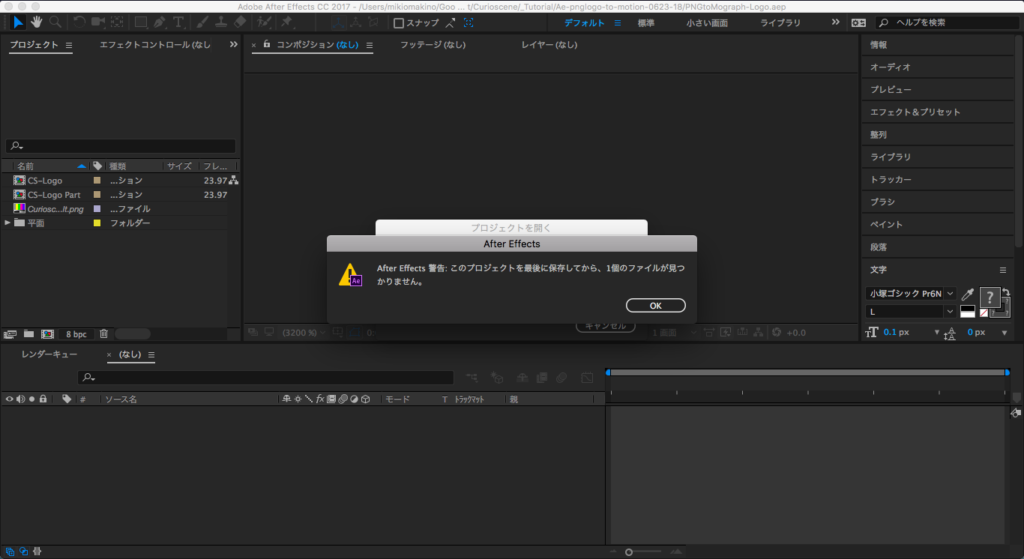Show hidden Project panel tabs with double chevron

(x=233, y=44)
